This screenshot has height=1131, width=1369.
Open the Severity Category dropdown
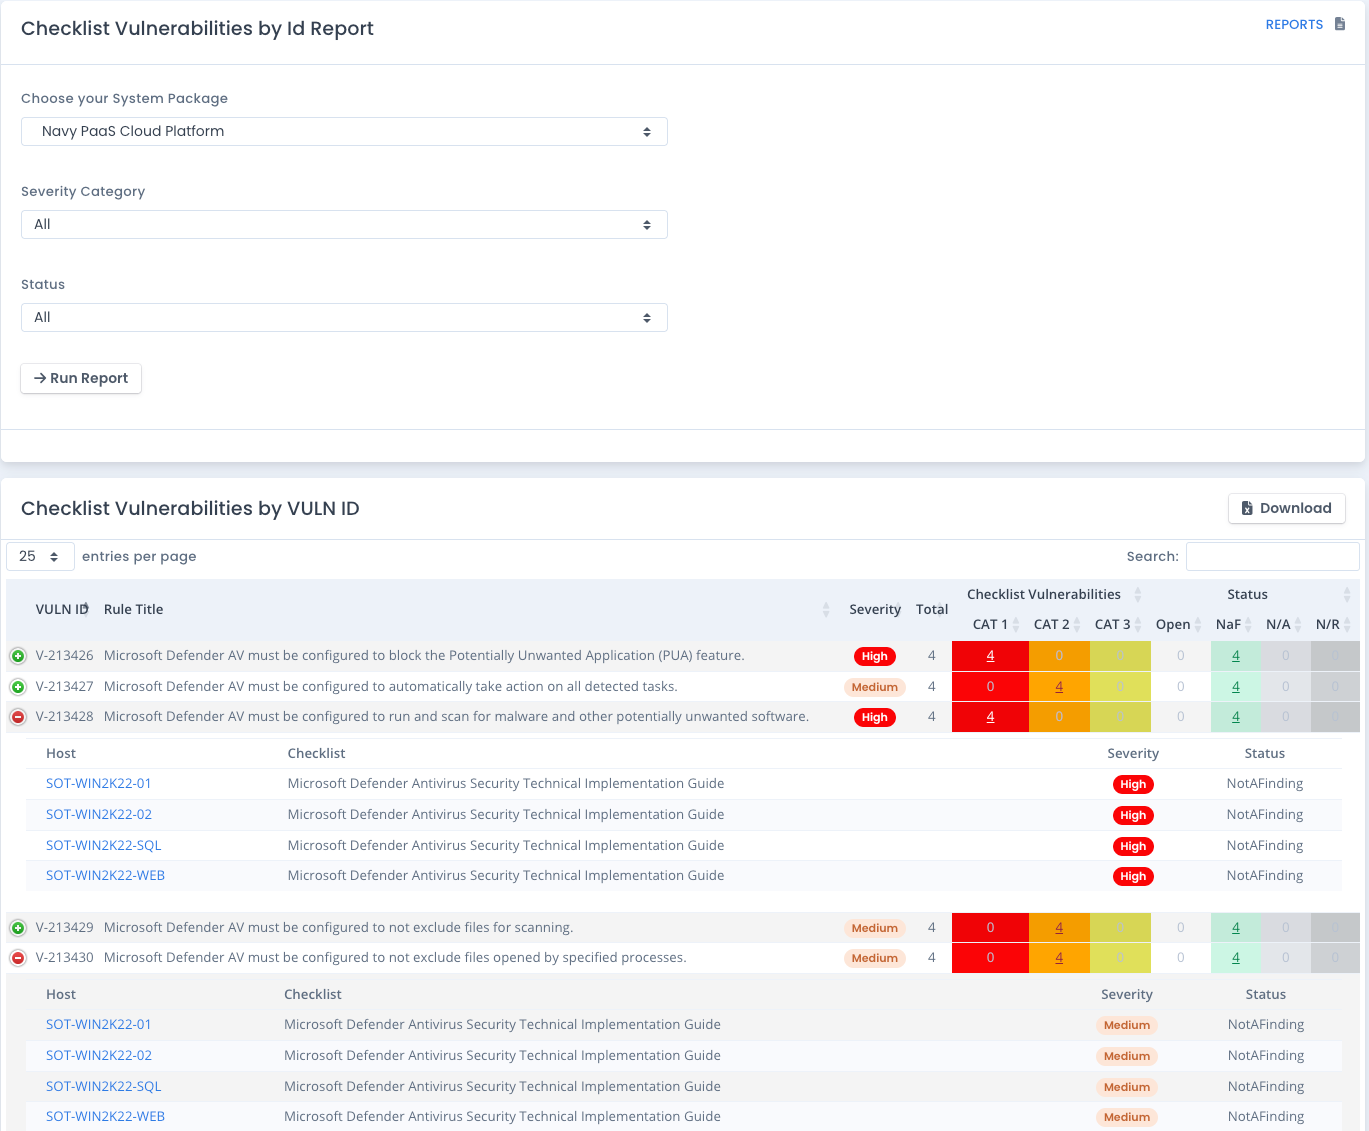344,224
